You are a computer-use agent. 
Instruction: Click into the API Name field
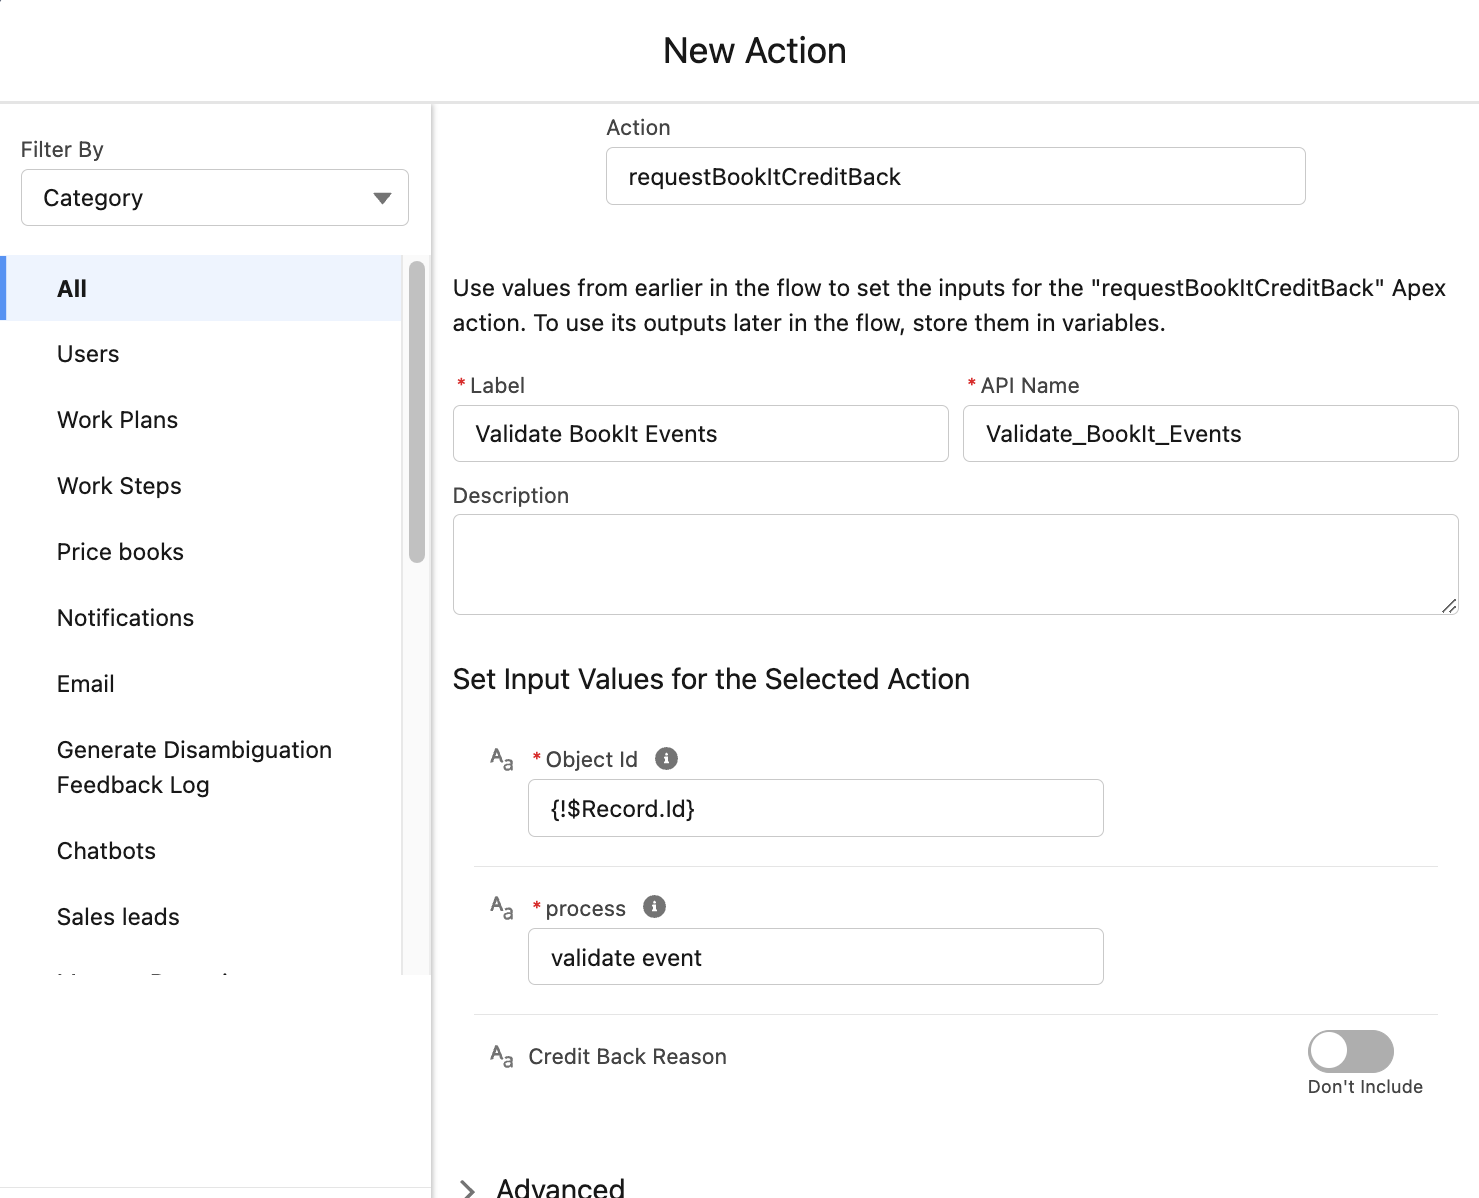point(1210,434)
